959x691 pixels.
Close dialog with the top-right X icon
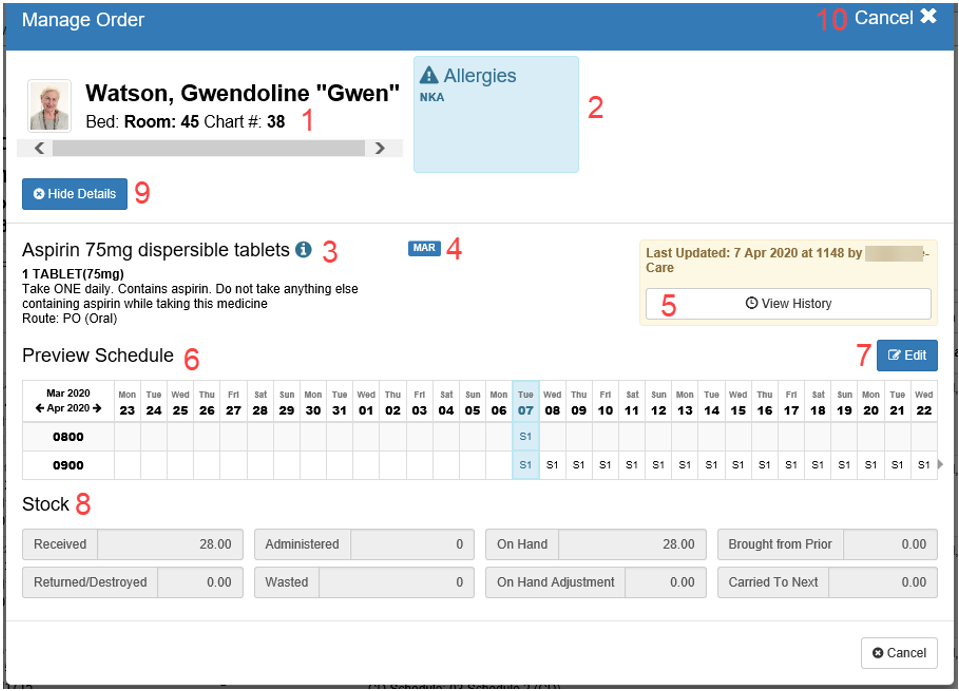[x=928, y=17]
